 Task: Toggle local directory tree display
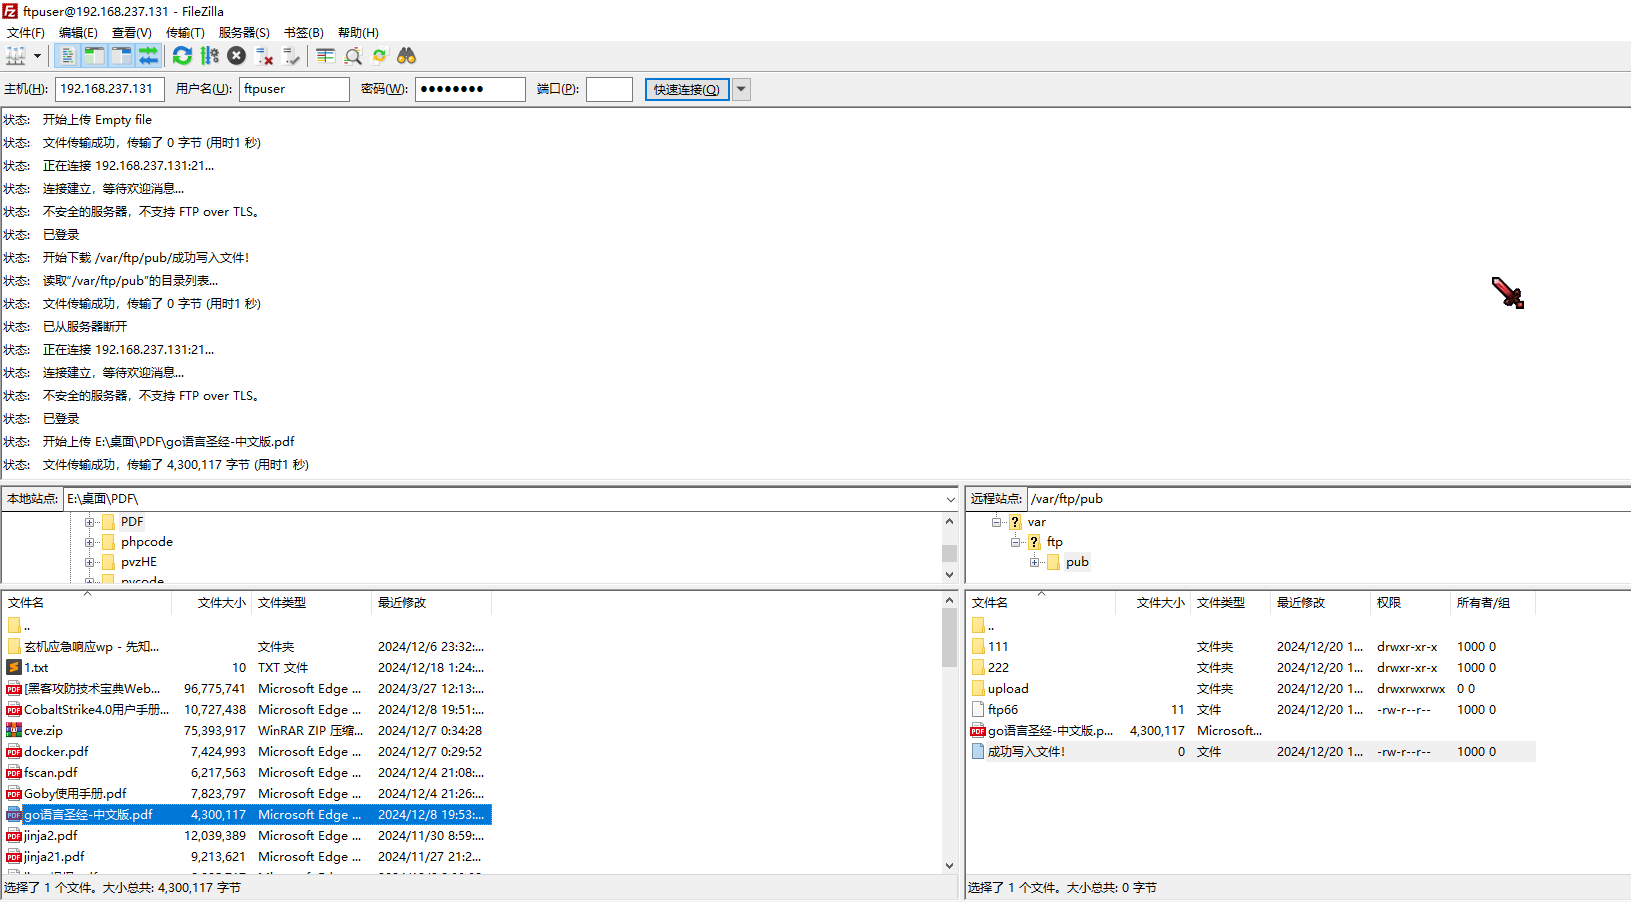94,56
